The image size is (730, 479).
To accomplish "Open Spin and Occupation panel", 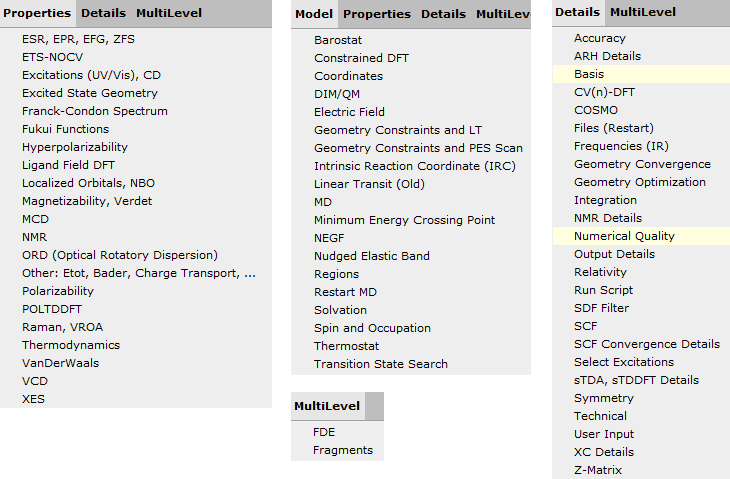I will 372,328.
